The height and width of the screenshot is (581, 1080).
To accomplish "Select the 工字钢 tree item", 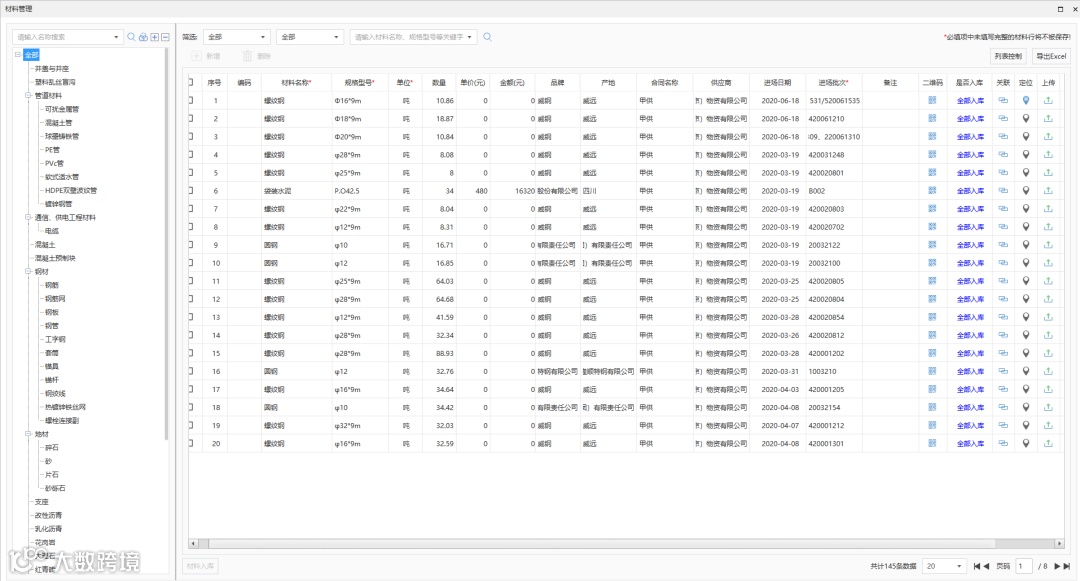I will point(55,339).
